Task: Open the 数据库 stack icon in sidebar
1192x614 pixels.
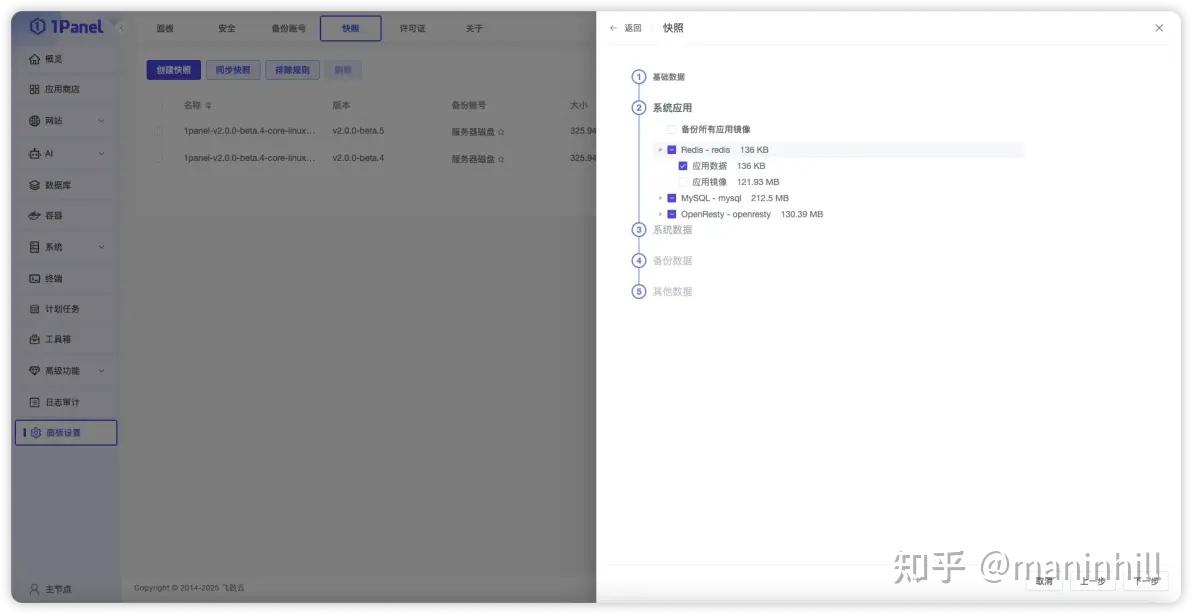Action: 34,185
